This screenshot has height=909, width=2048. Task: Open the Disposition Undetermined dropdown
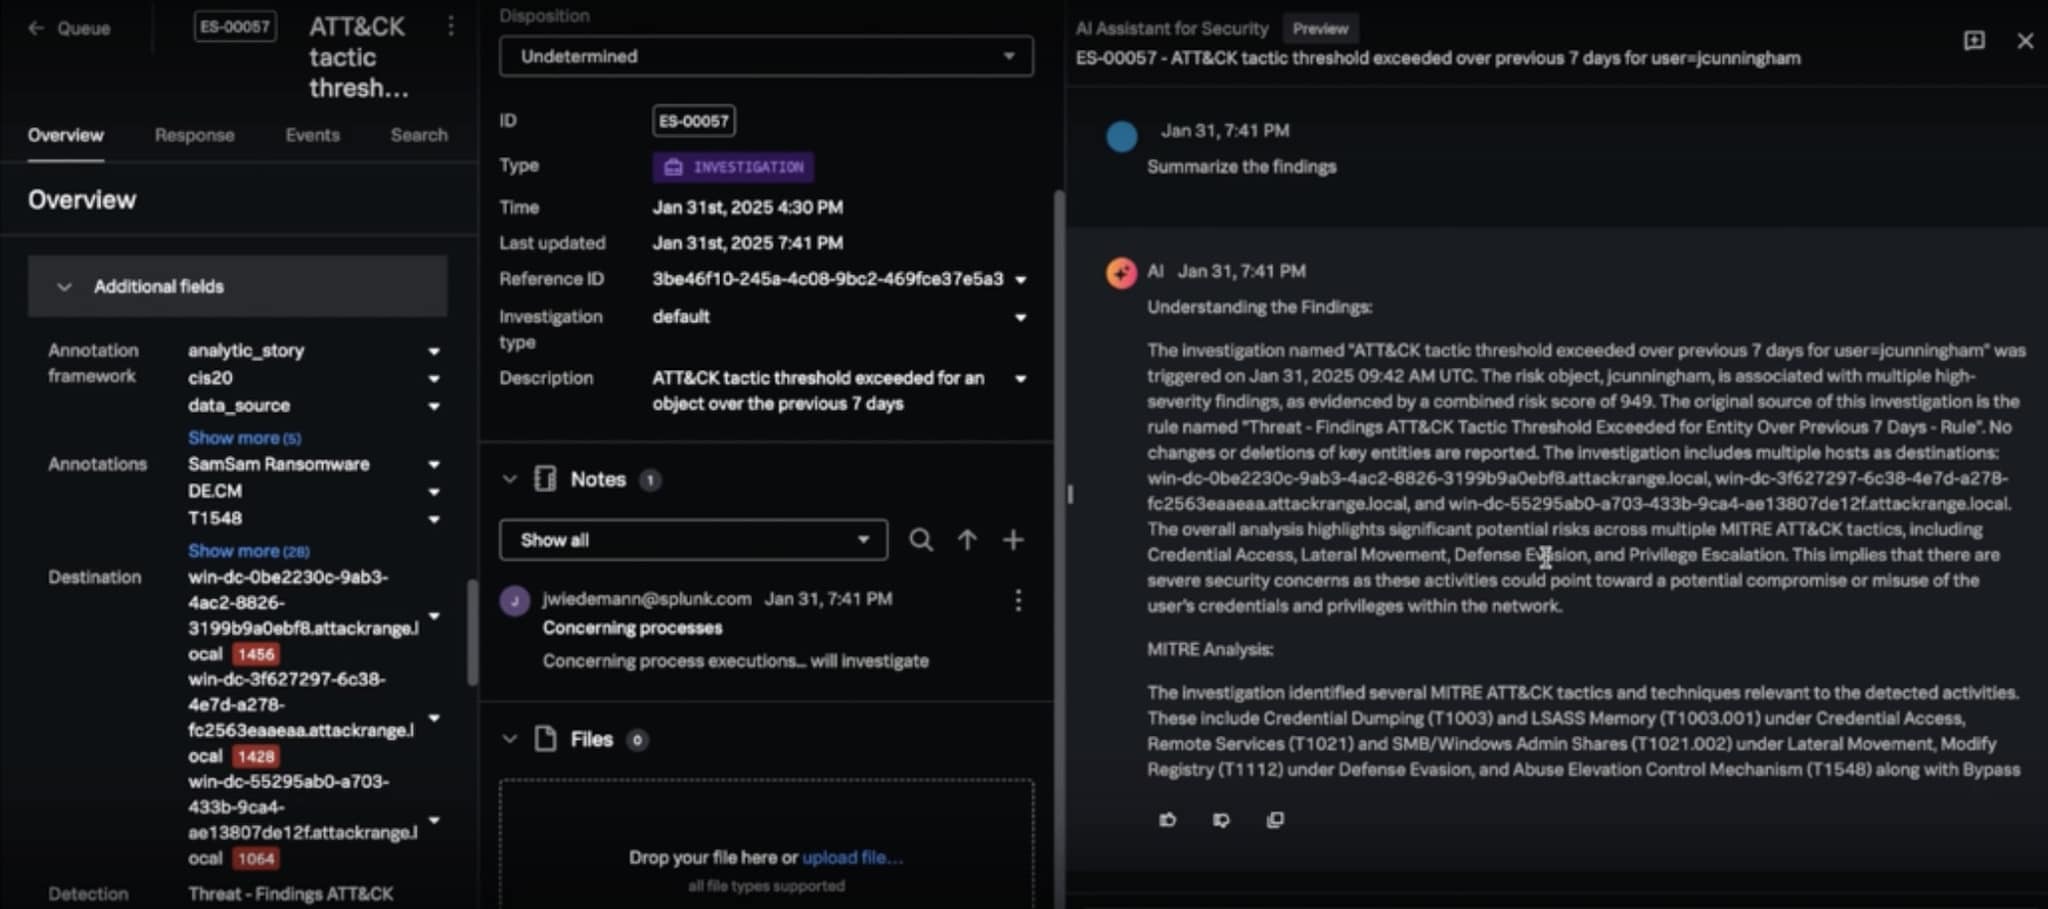point(766,57)
